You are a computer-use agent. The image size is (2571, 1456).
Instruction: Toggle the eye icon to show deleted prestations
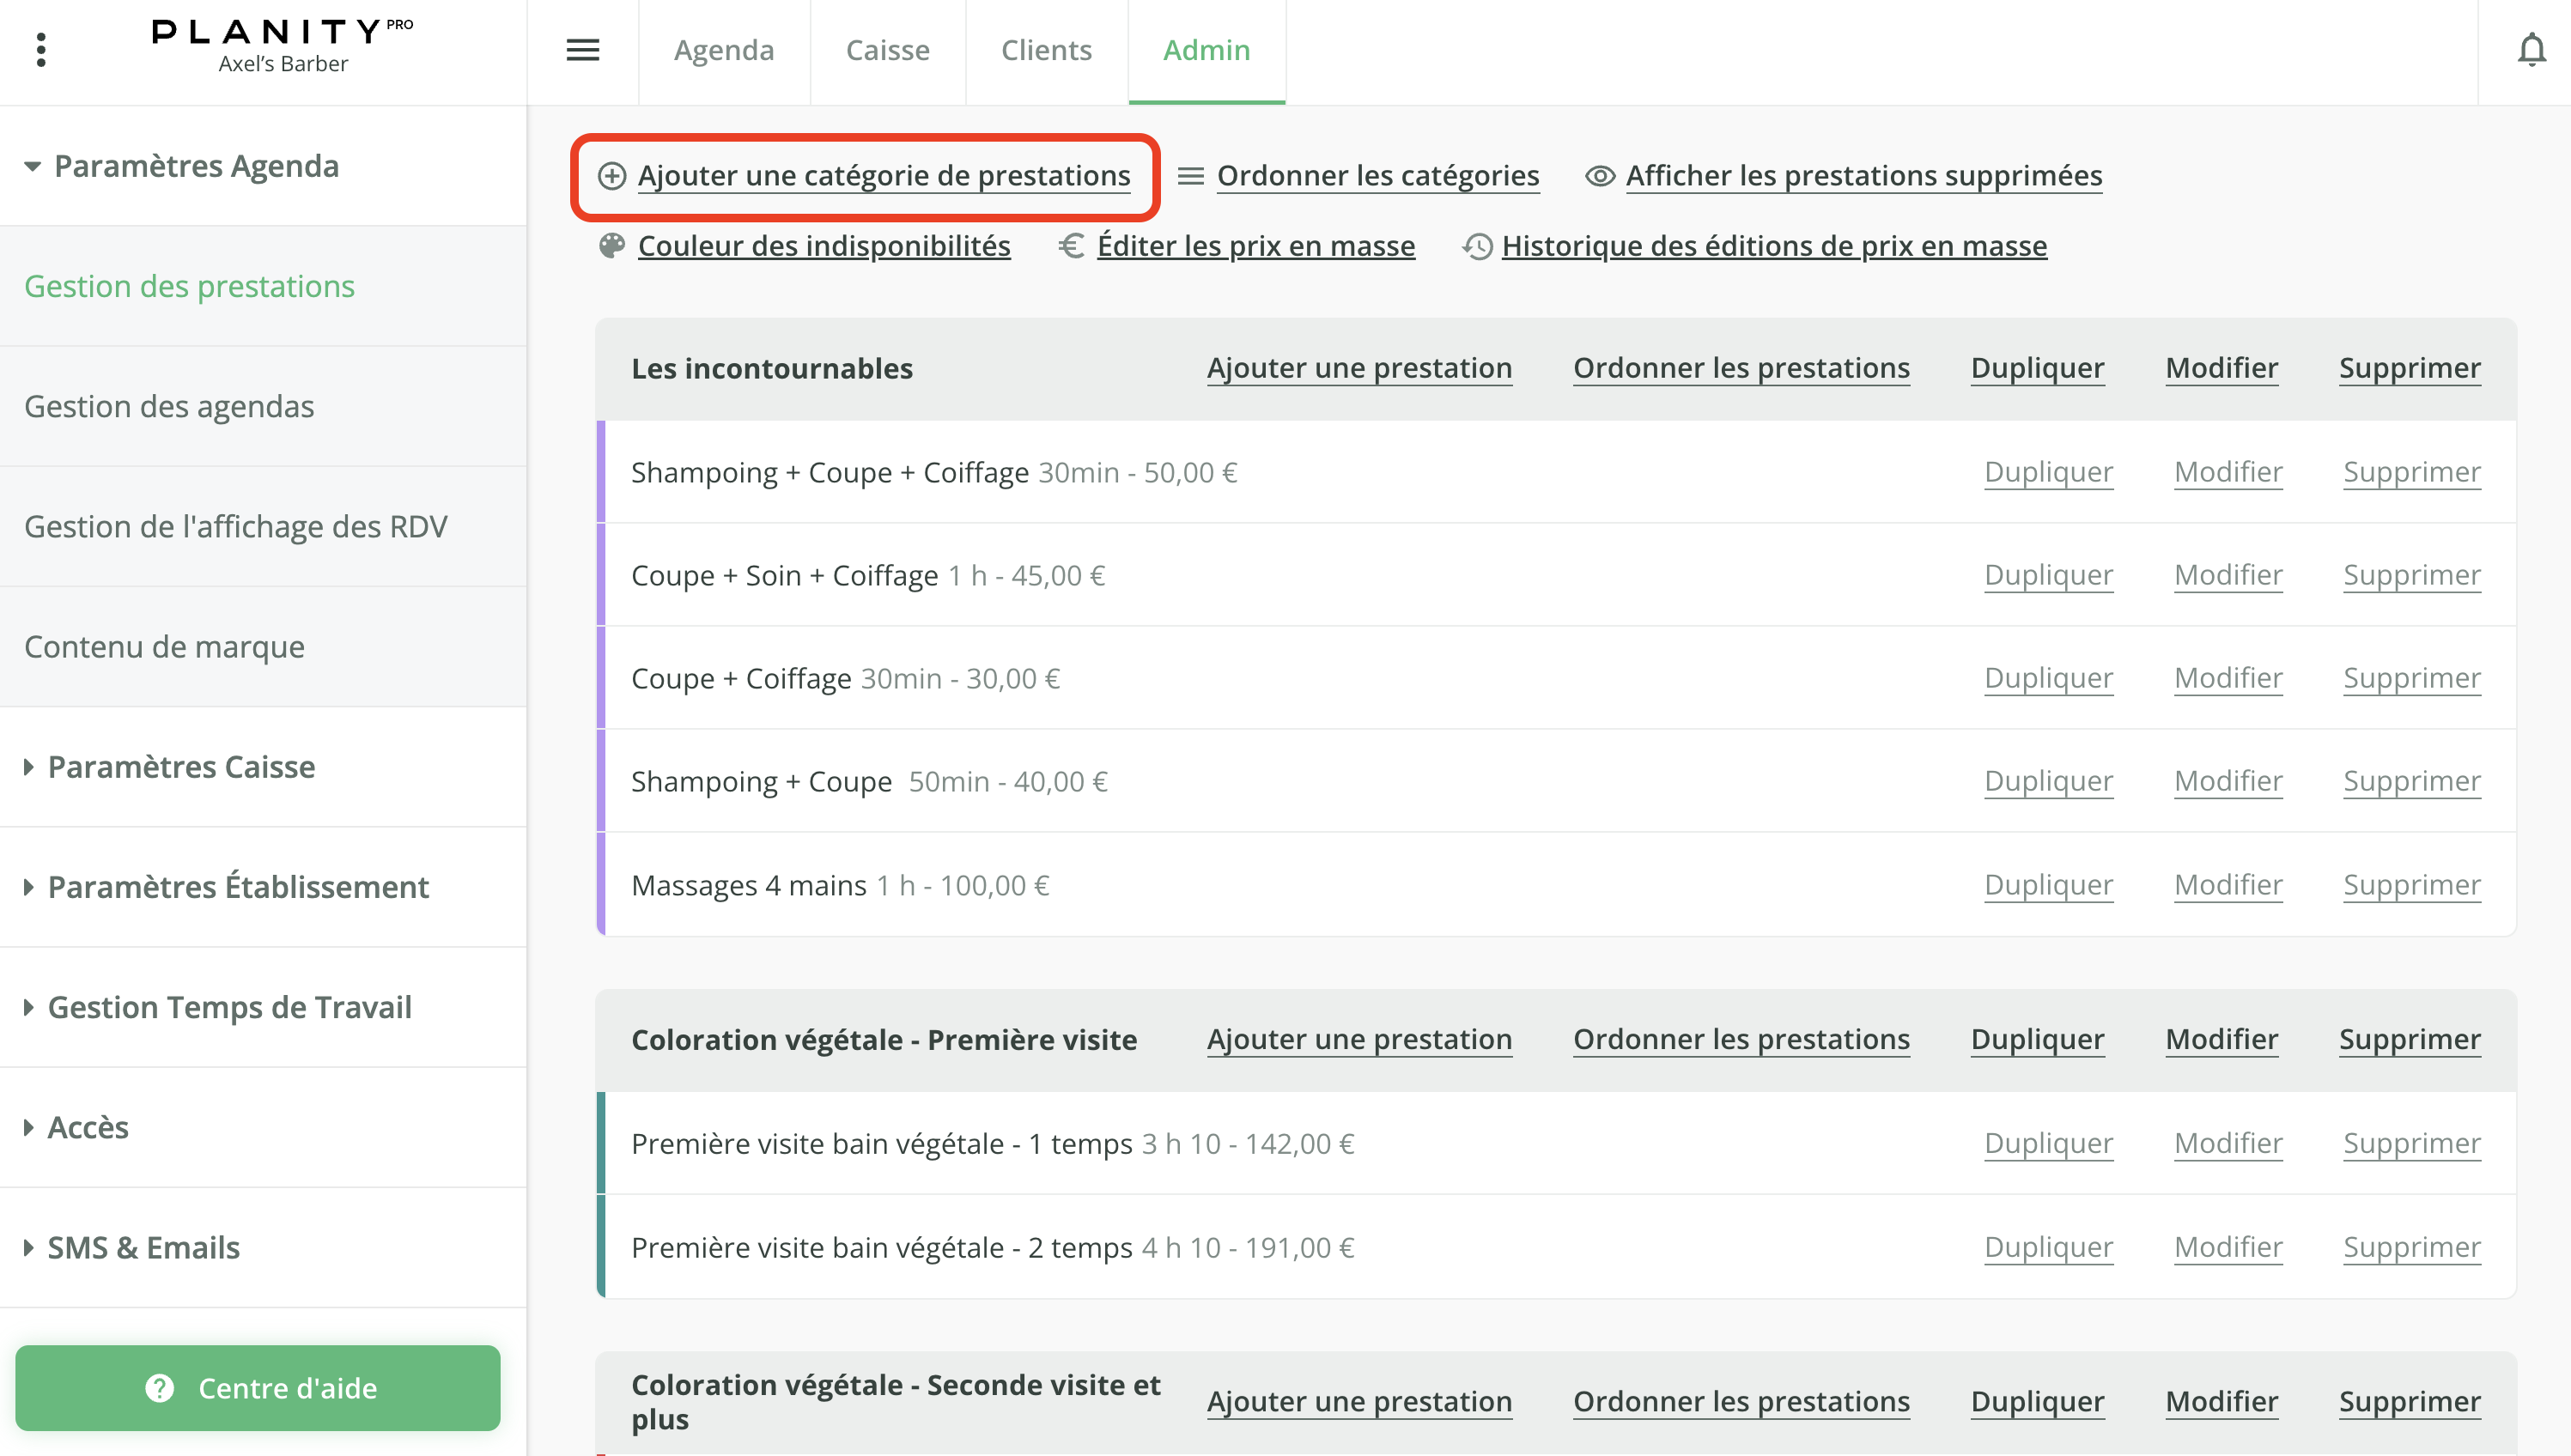[x=1599, y=175]
